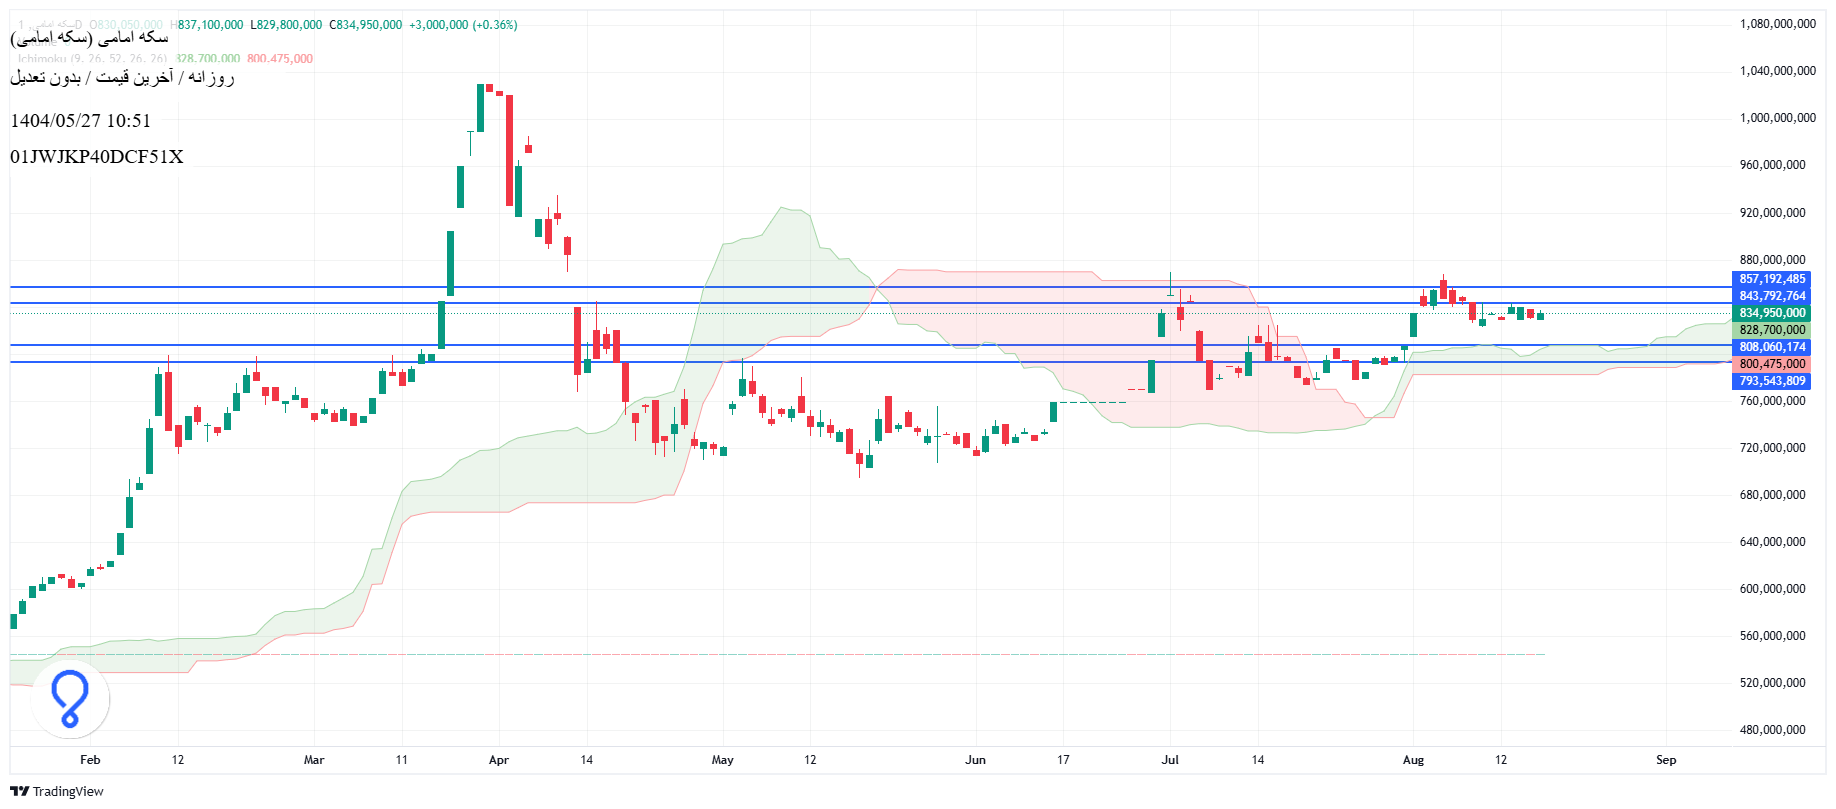This screenshot has width=1836, height=809.
Task: Click the TradingView logo at the bottom
Action: [x=57, y=791]
